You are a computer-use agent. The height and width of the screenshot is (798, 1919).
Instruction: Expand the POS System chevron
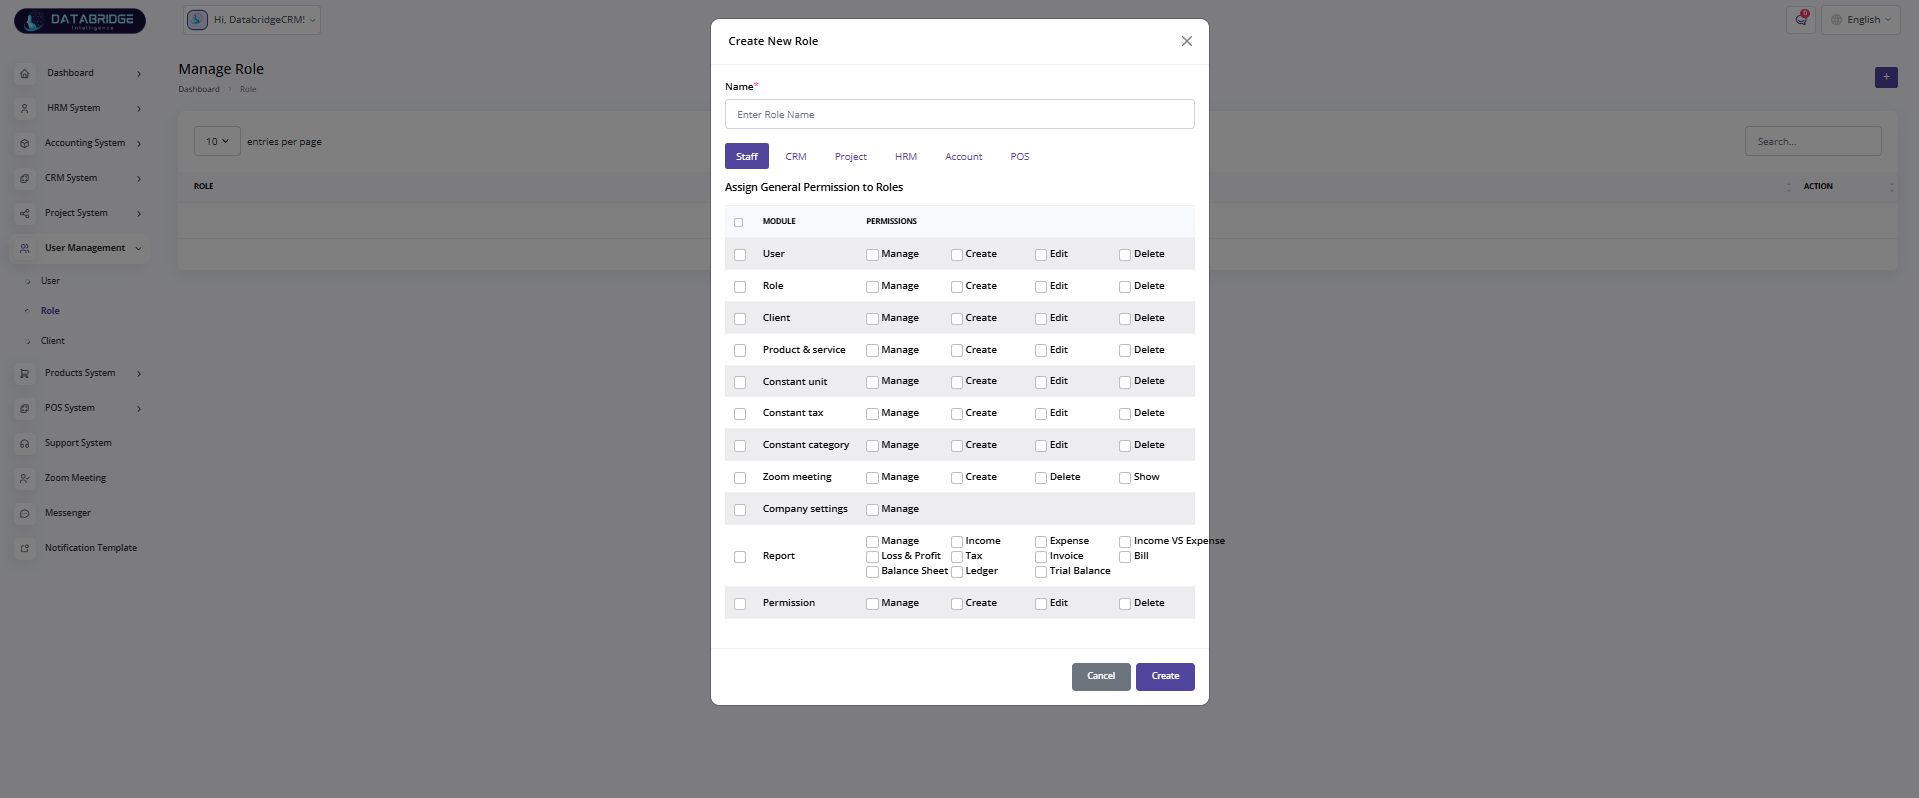pos(139,409)
